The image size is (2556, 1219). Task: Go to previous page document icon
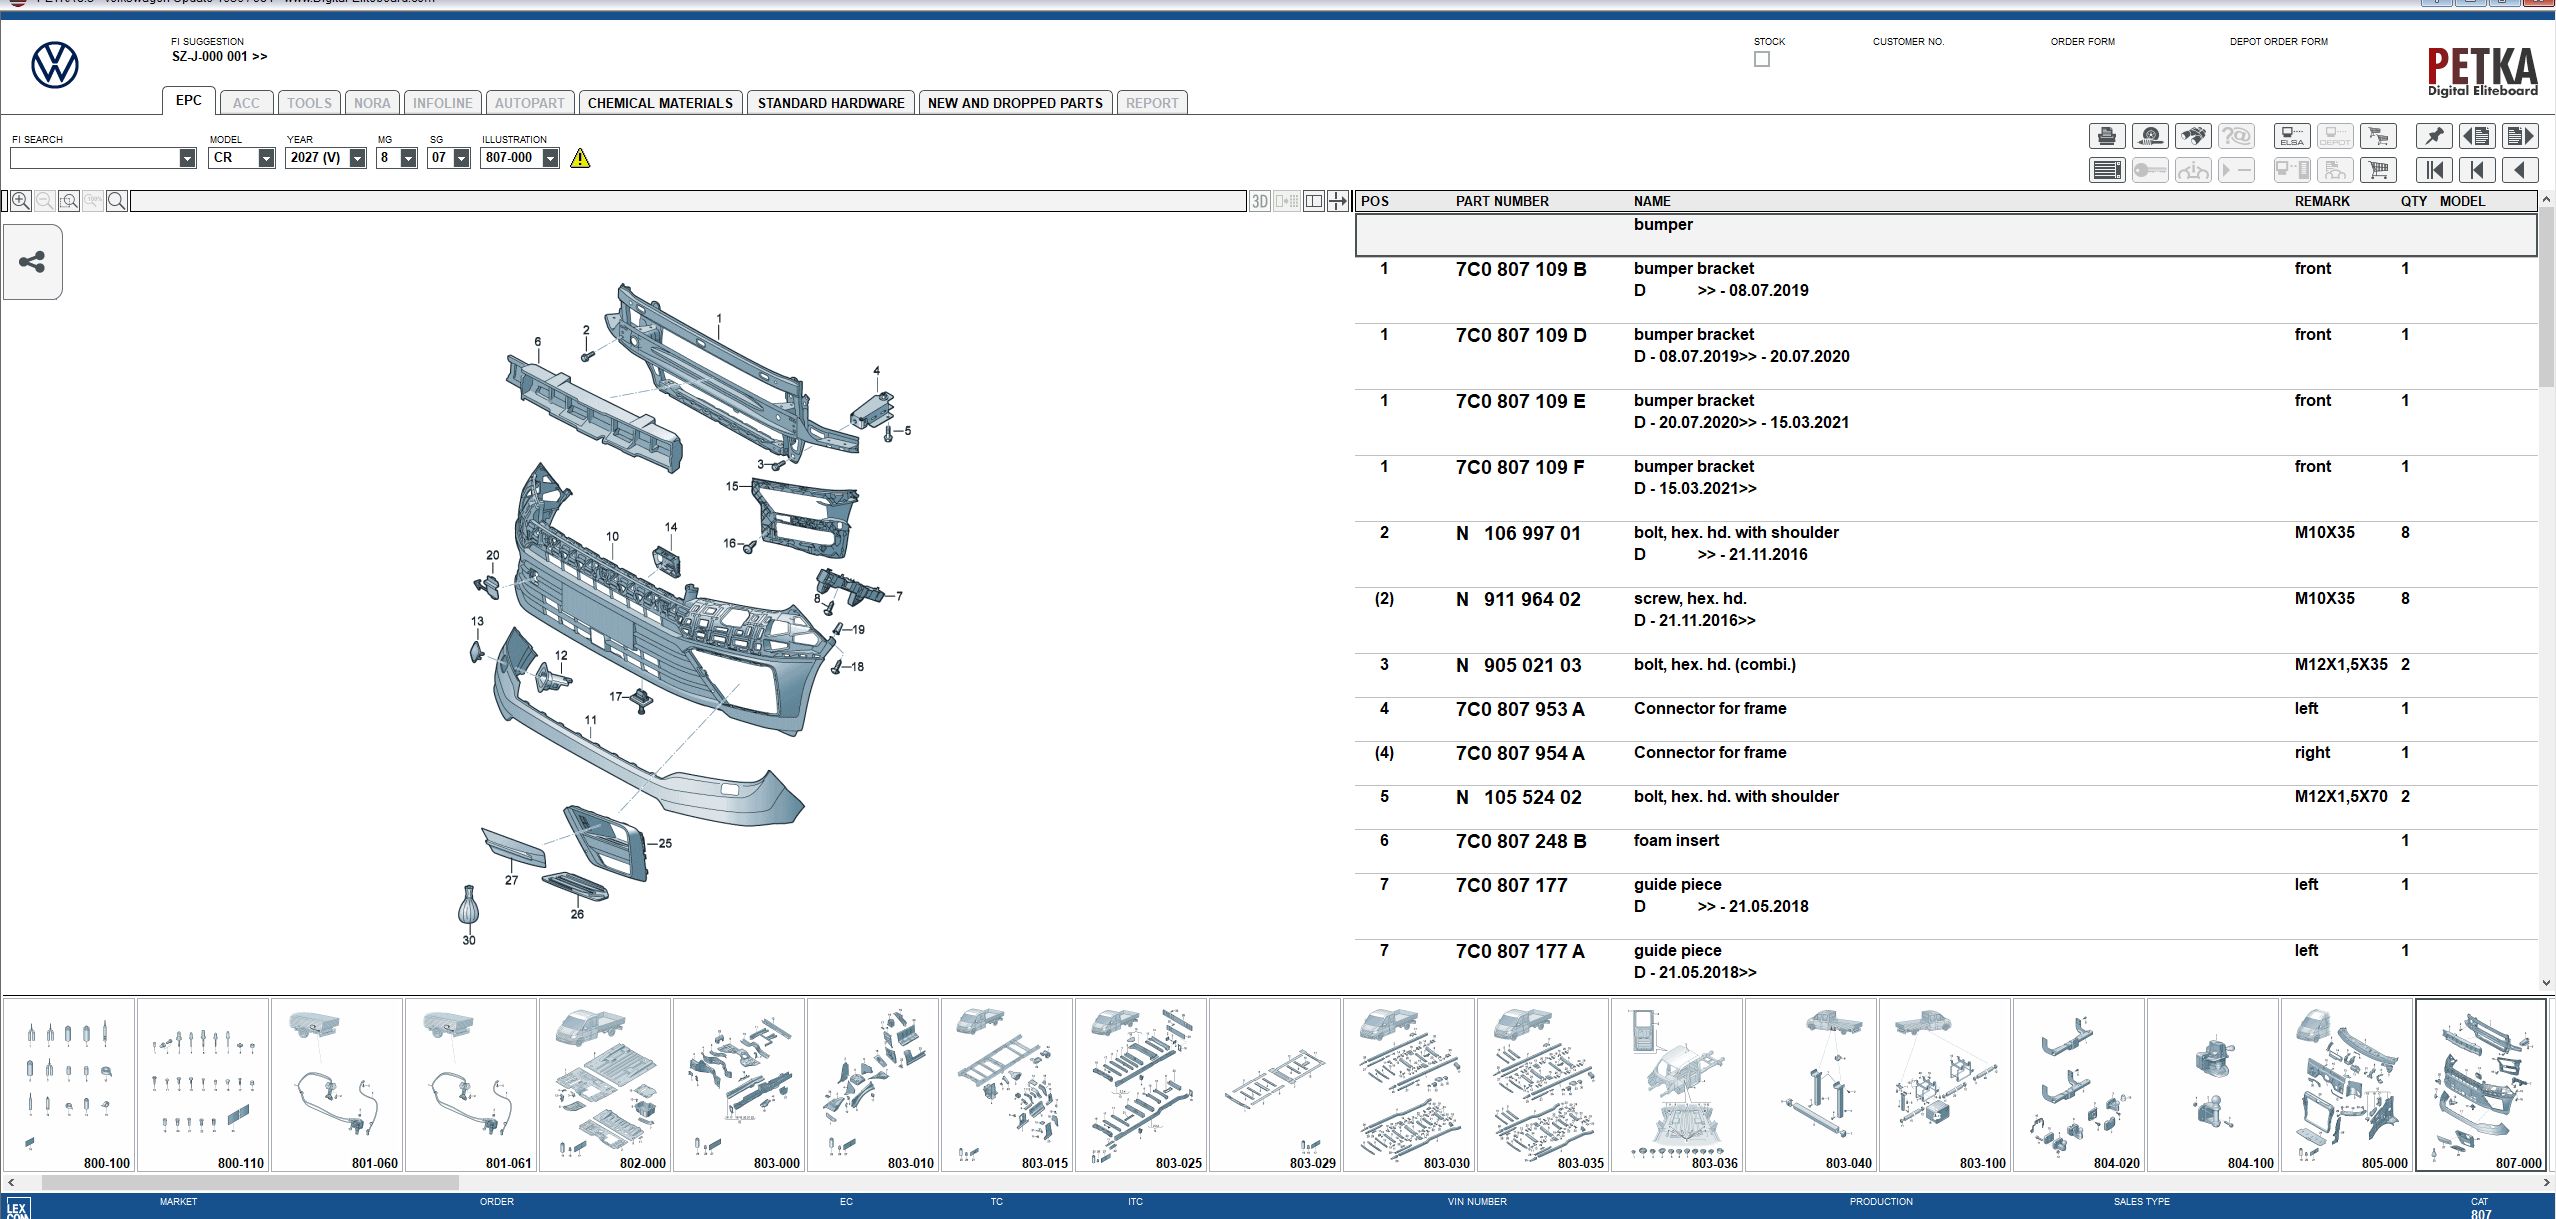click(x=2477, y=136)
